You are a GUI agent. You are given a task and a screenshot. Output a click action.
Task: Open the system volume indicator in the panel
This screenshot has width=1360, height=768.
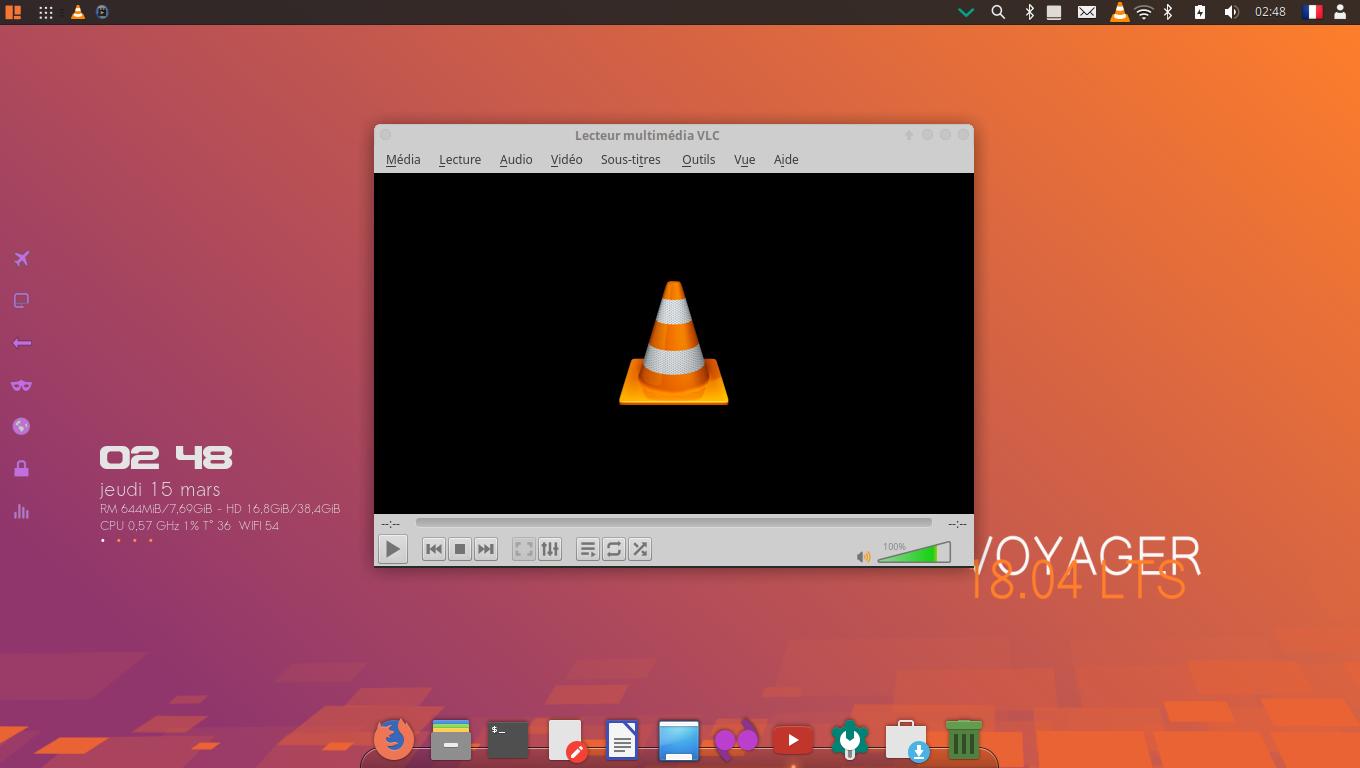click(x=1232, y=12)
